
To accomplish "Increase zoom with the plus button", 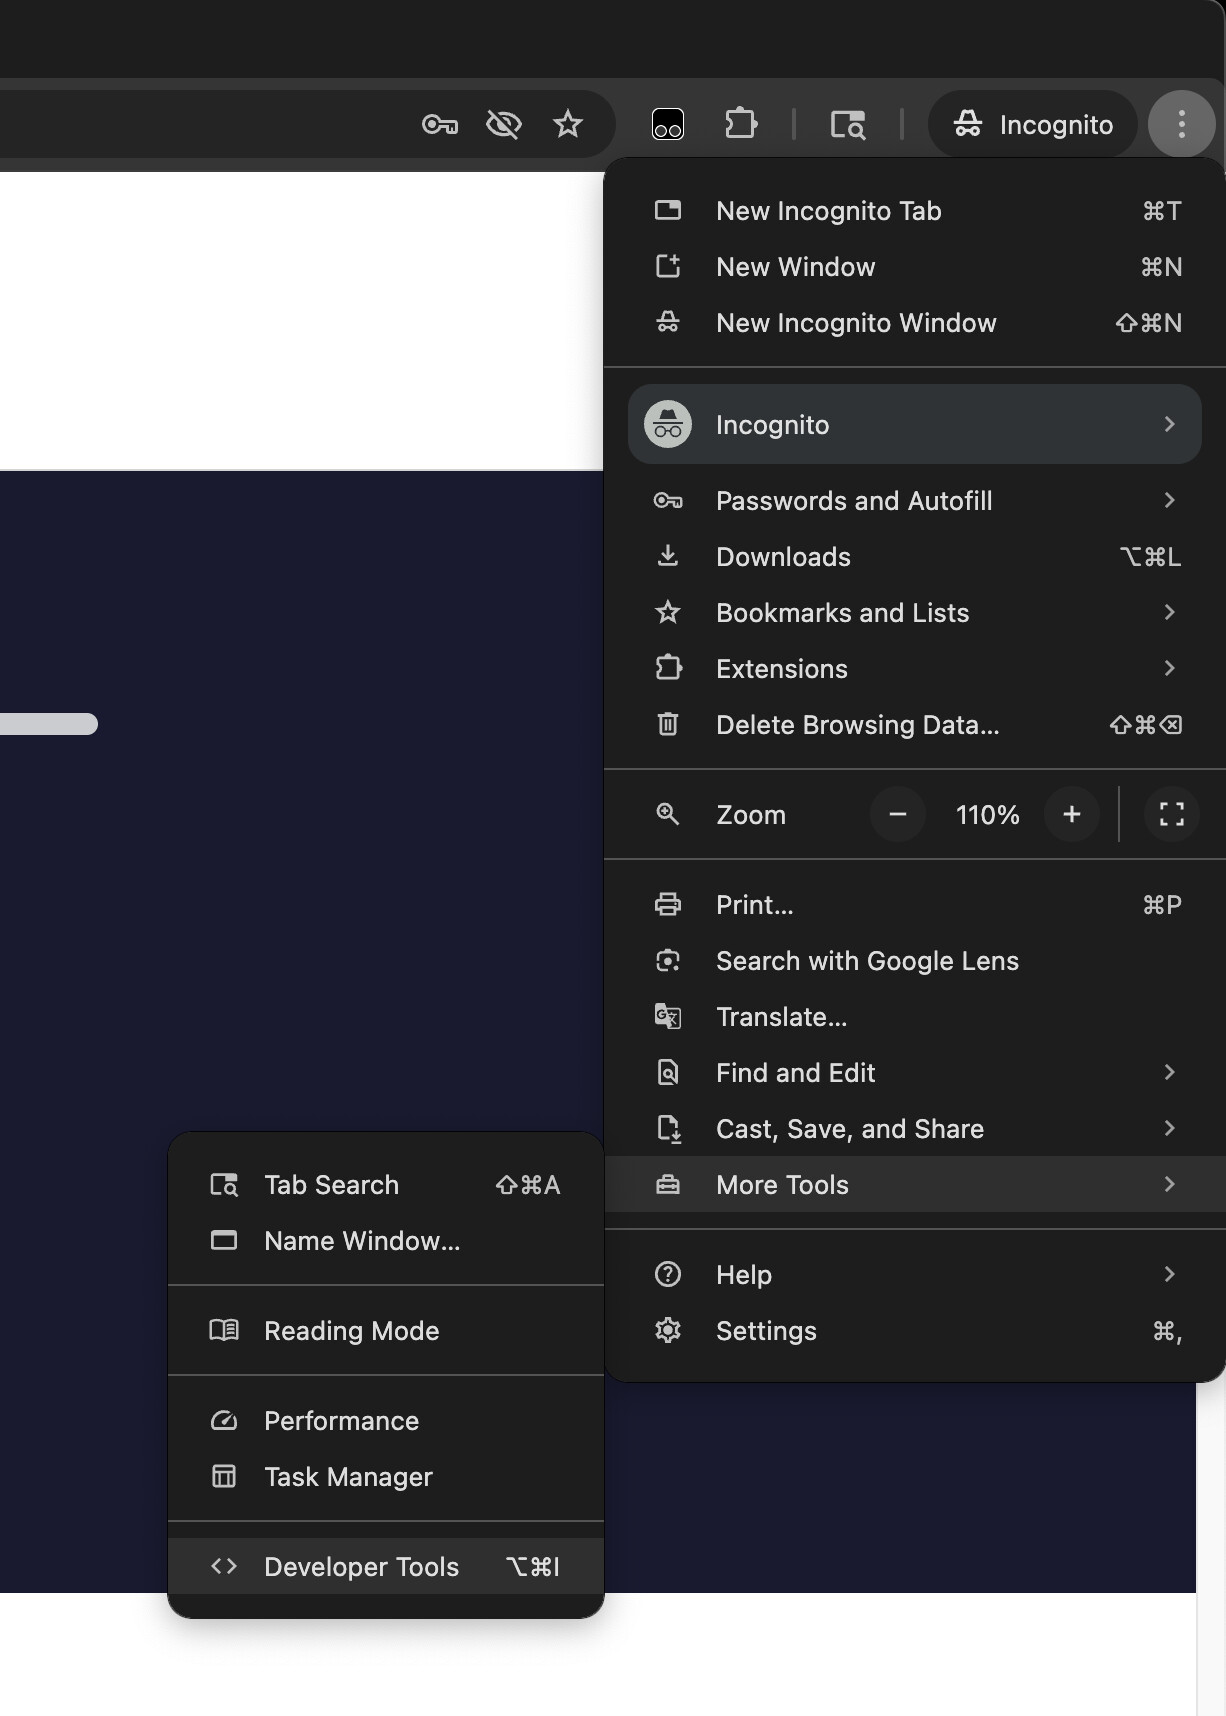I will (1071, 814).
